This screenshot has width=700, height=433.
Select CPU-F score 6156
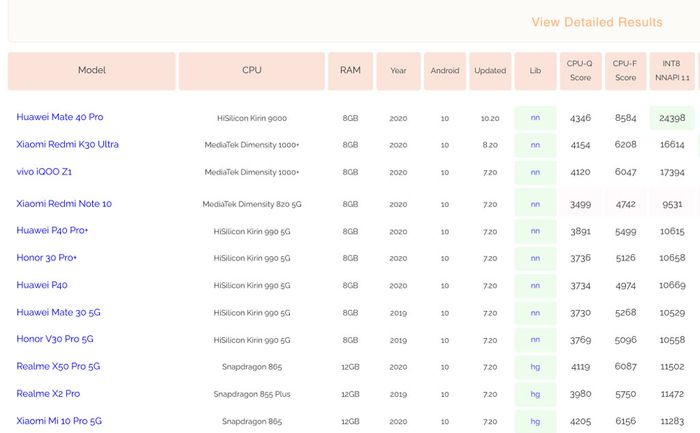coord(625,421)
